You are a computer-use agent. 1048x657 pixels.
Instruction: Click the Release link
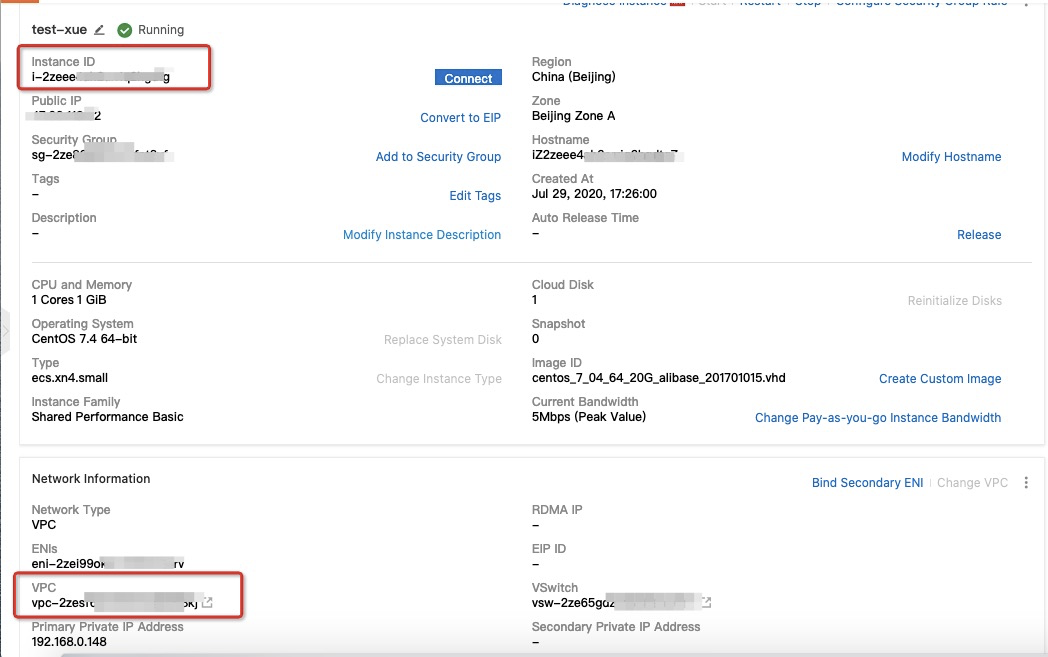pos(979,235)
